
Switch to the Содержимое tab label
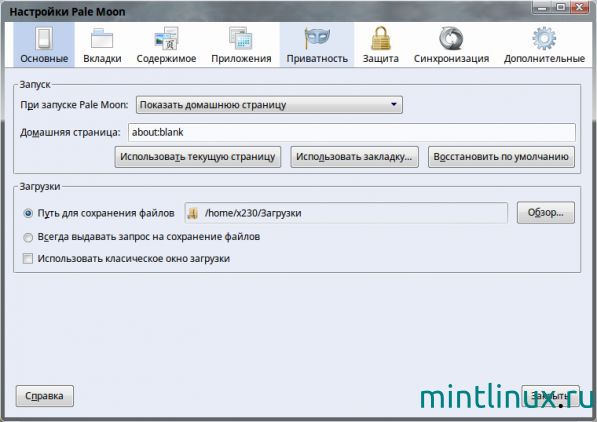pos(166,59)
